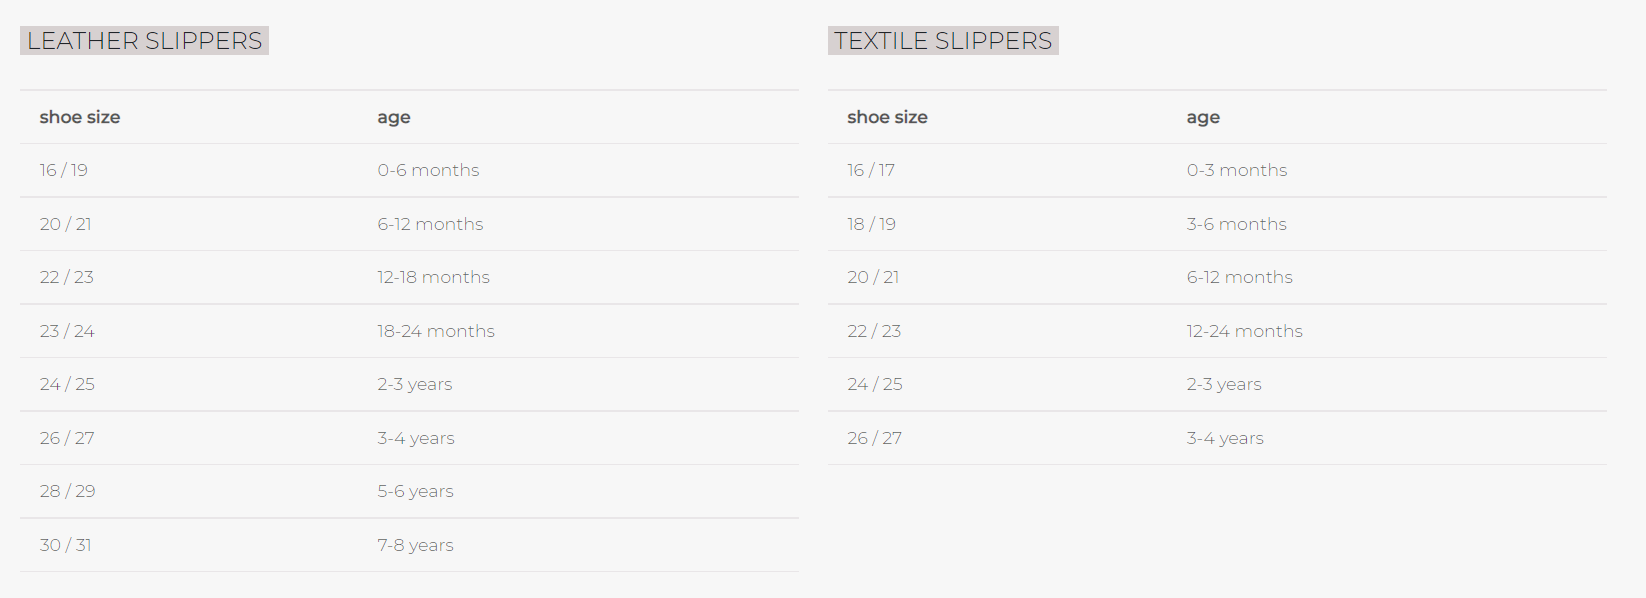The height and width of the screenshot is (598, 1646).
Task: Click leather age 0-6 months cell
Action: tap(428, 170)
